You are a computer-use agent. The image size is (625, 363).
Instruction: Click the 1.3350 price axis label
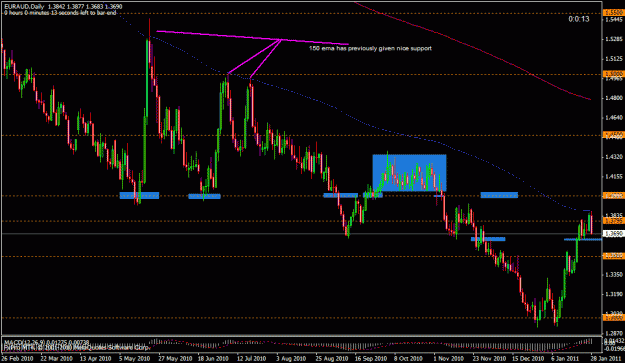point(613,275)
